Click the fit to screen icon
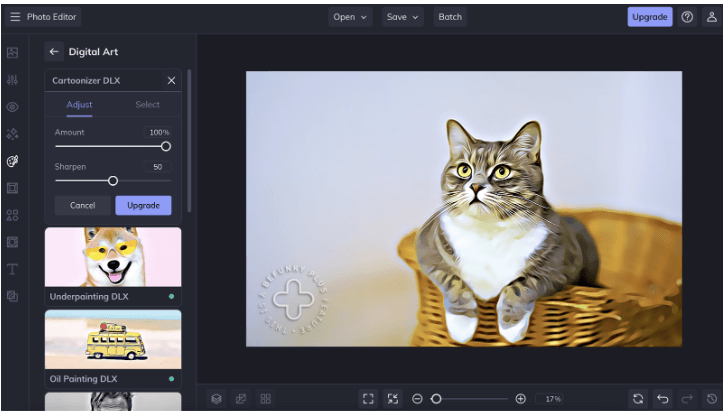Image resolution: width=724 pixels, height=411 pixels. coord(368,398)
